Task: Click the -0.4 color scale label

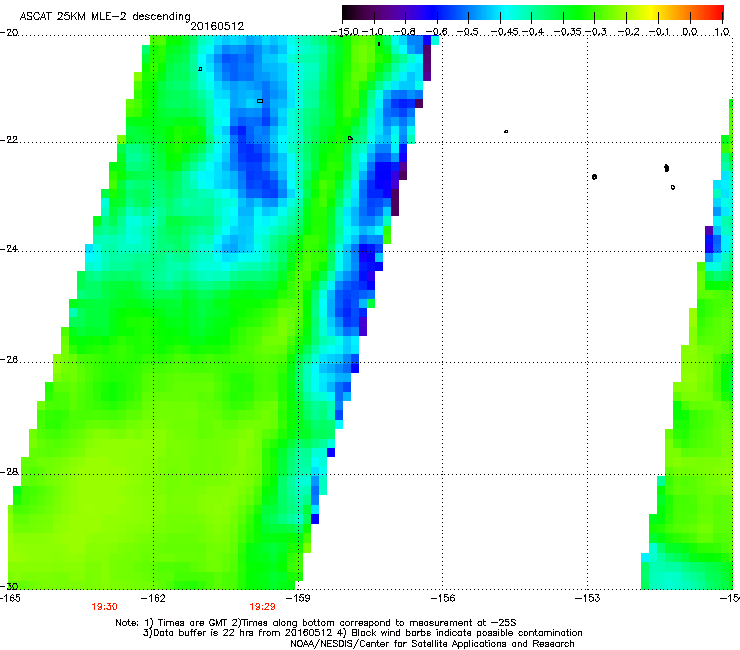Action: 532,32
